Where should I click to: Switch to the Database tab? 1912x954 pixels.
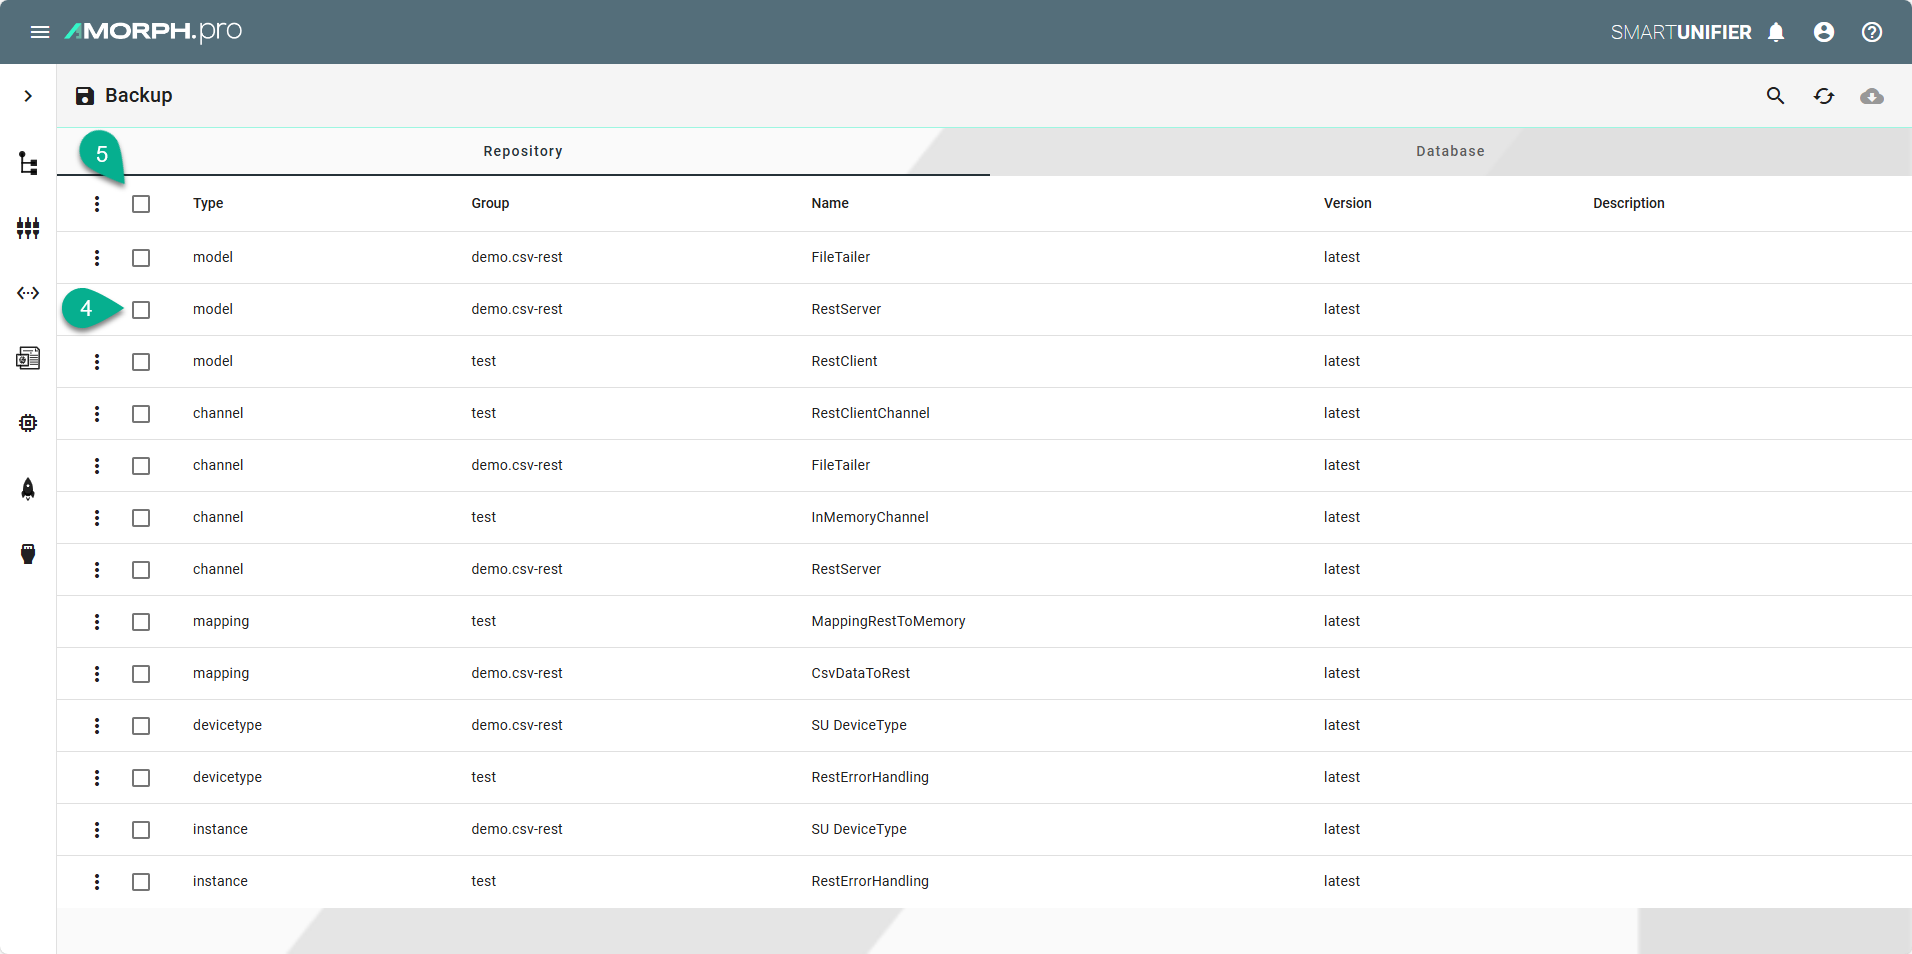1449,151
